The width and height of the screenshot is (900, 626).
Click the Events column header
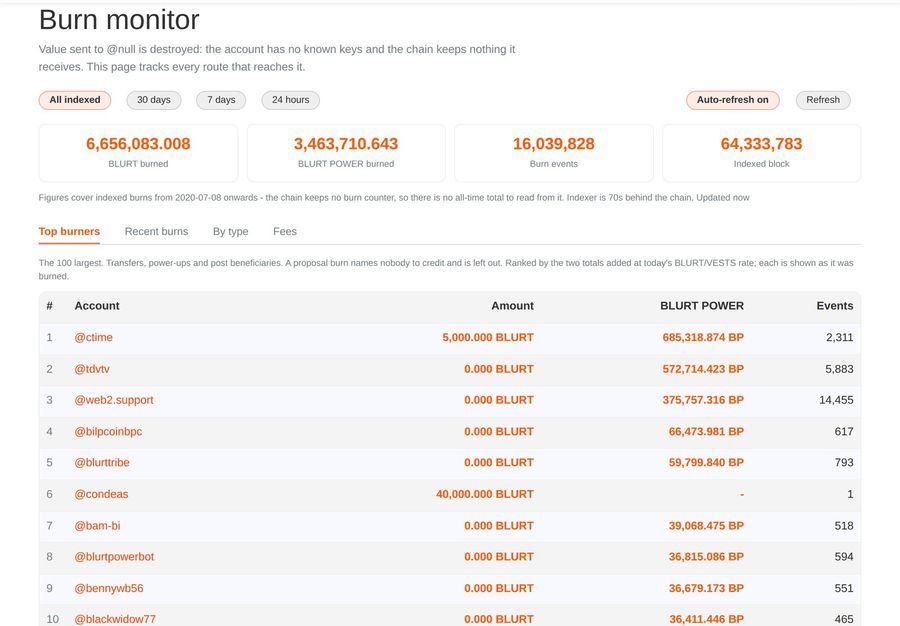click(835, 306)
